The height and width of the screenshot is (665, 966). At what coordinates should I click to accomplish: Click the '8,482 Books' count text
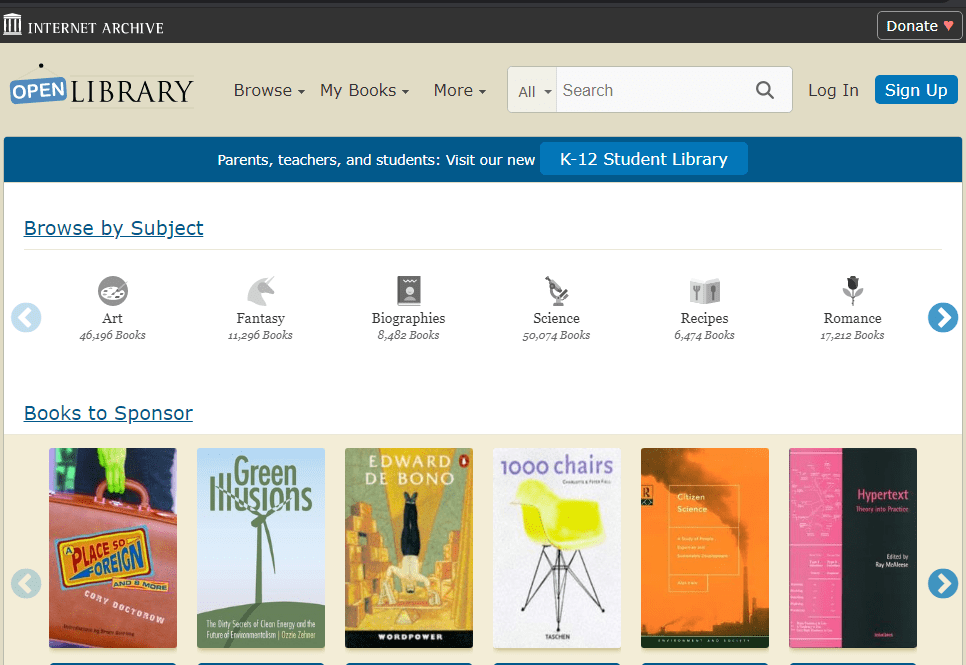point(408,335)
